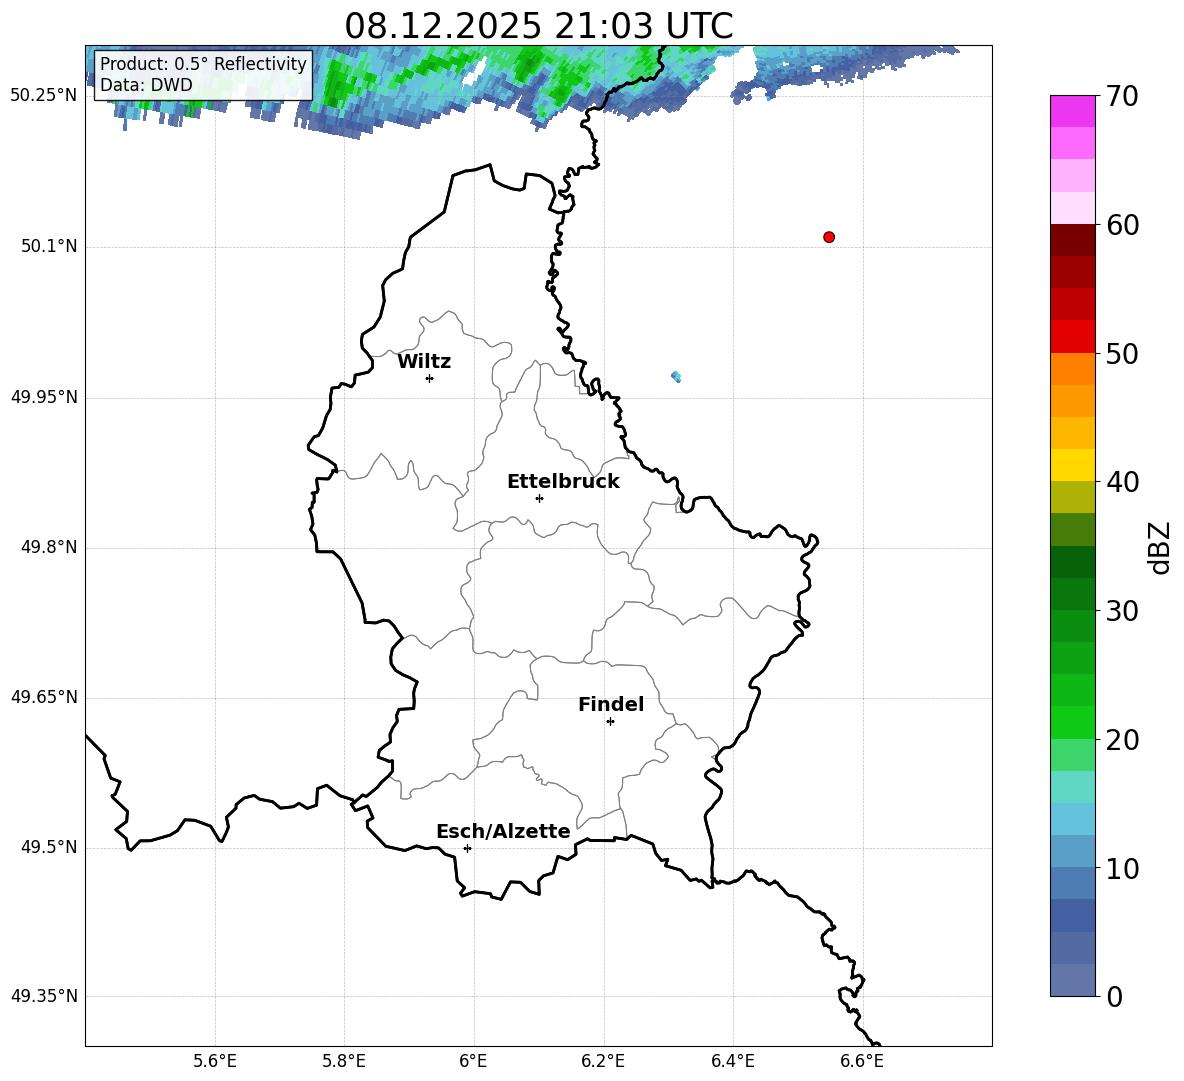
Task: Click the Ettelbruck station cross marker
Action: click(x=539, y=498)
